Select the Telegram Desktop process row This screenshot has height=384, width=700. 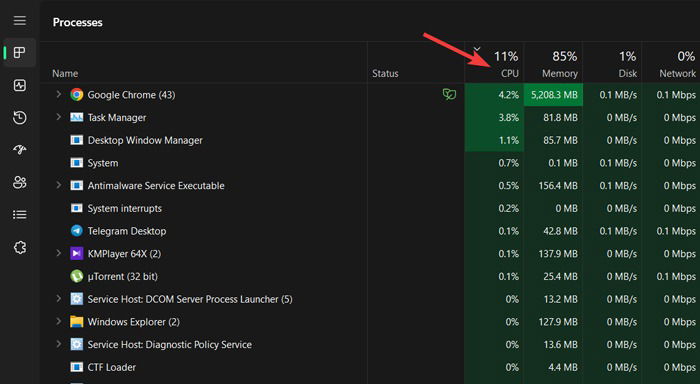(x=370, y=231)
